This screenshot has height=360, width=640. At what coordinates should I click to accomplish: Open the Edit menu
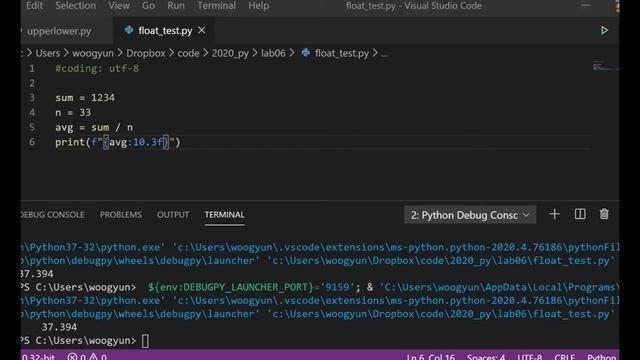[34, 6]
